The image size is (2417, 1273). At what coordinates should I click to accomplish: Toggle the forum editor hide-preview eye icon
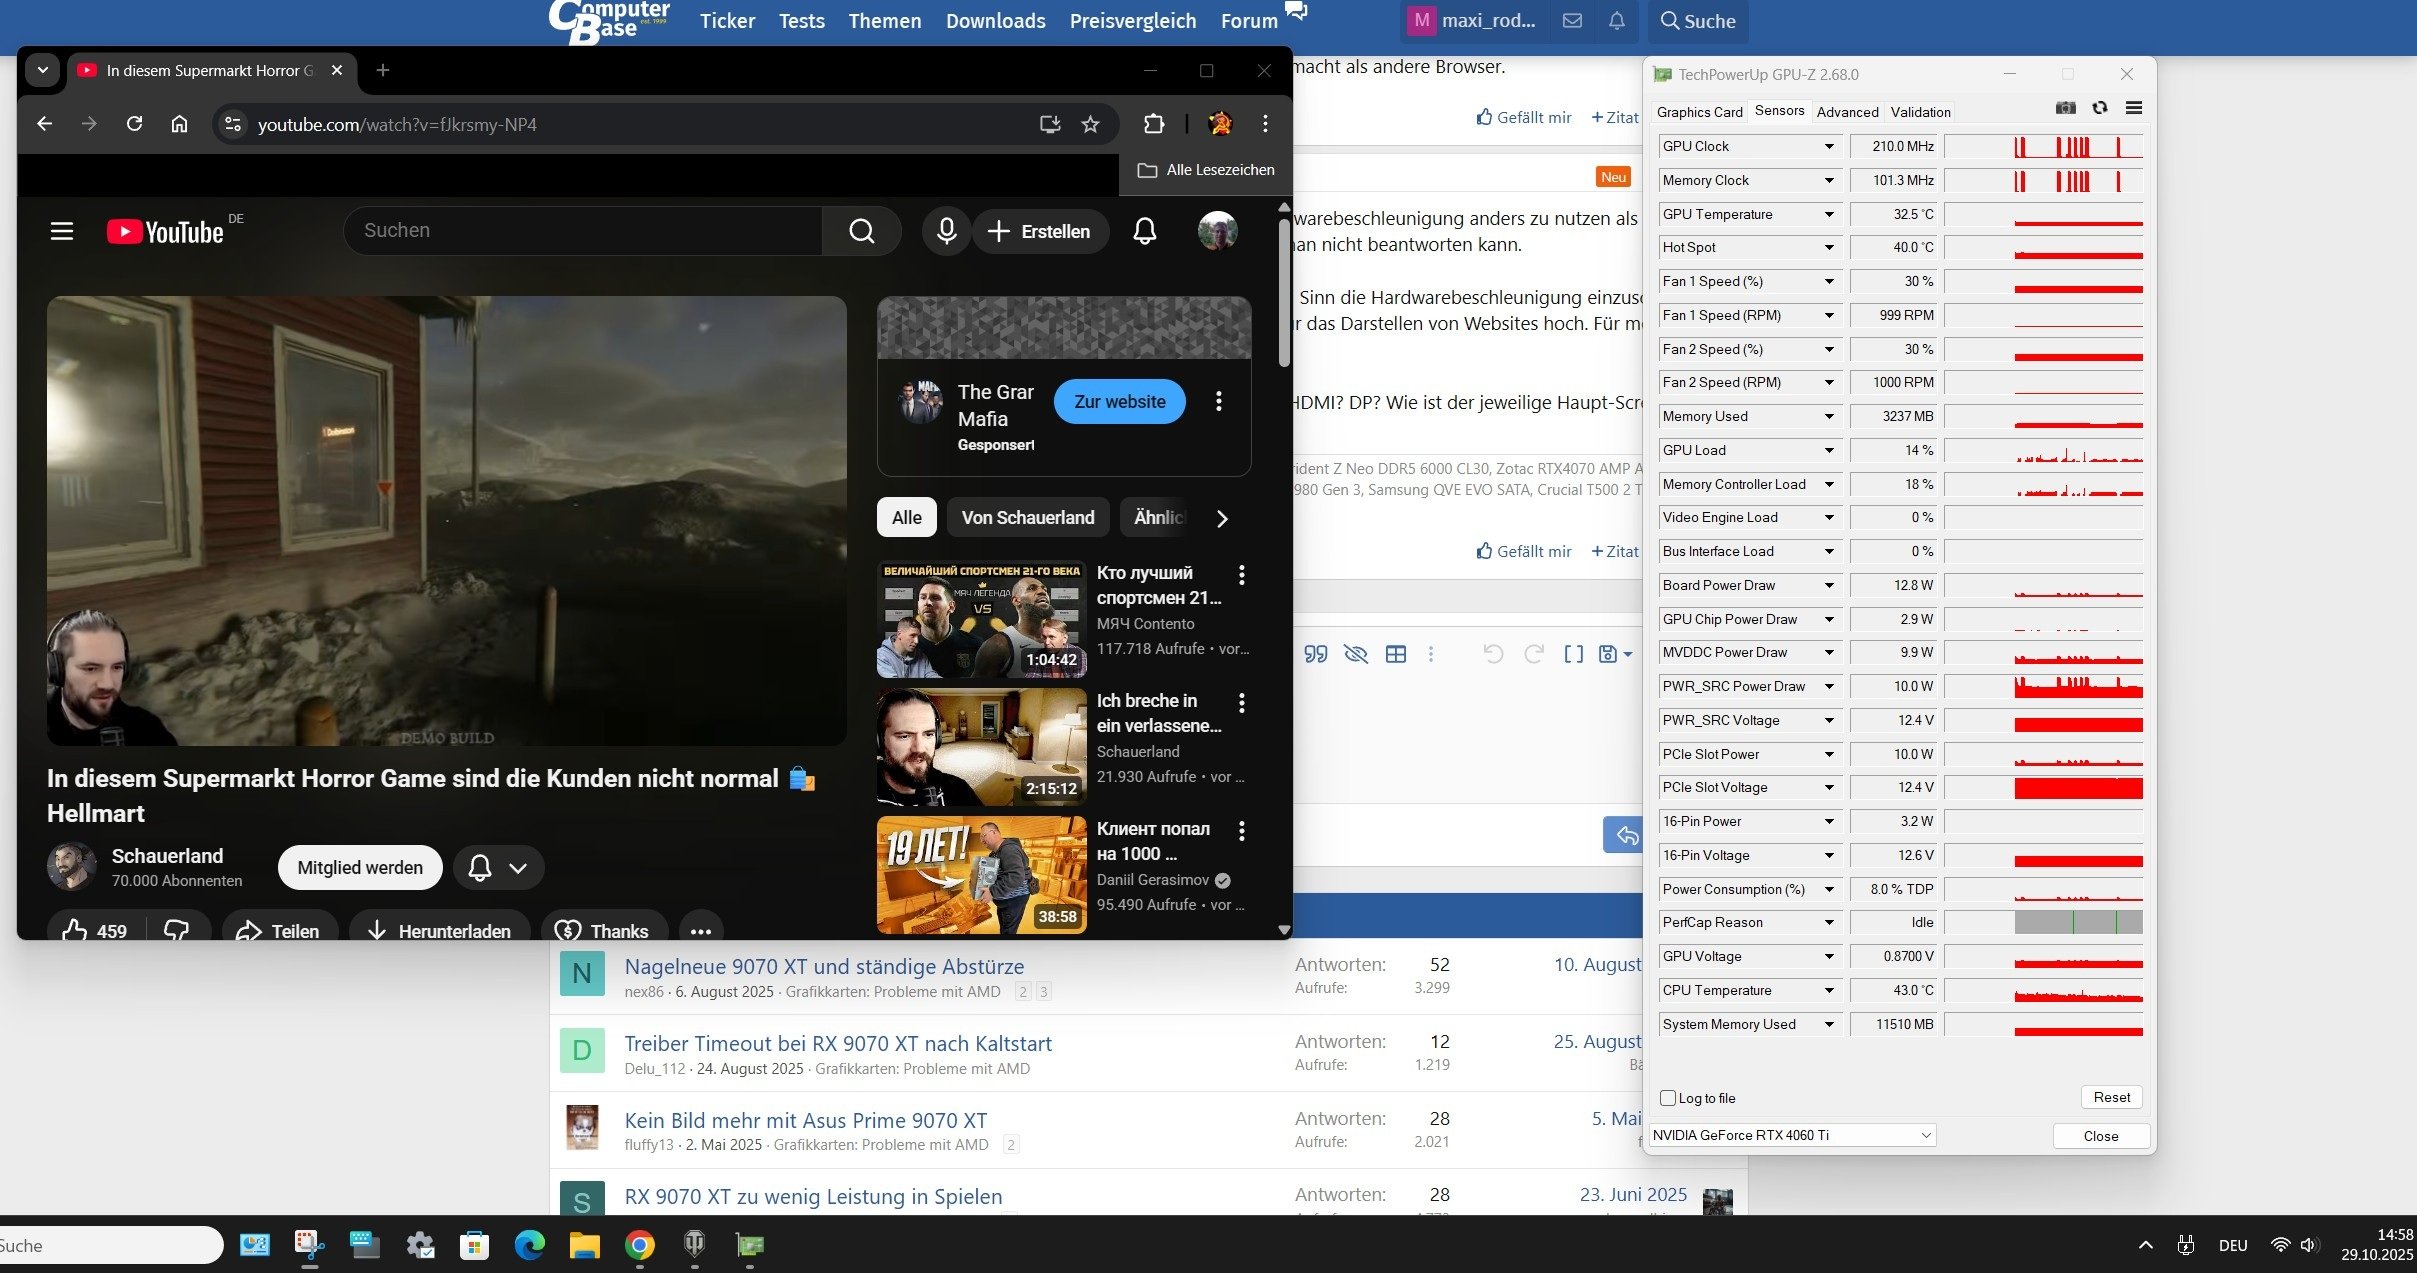(x=1355, y=654)
